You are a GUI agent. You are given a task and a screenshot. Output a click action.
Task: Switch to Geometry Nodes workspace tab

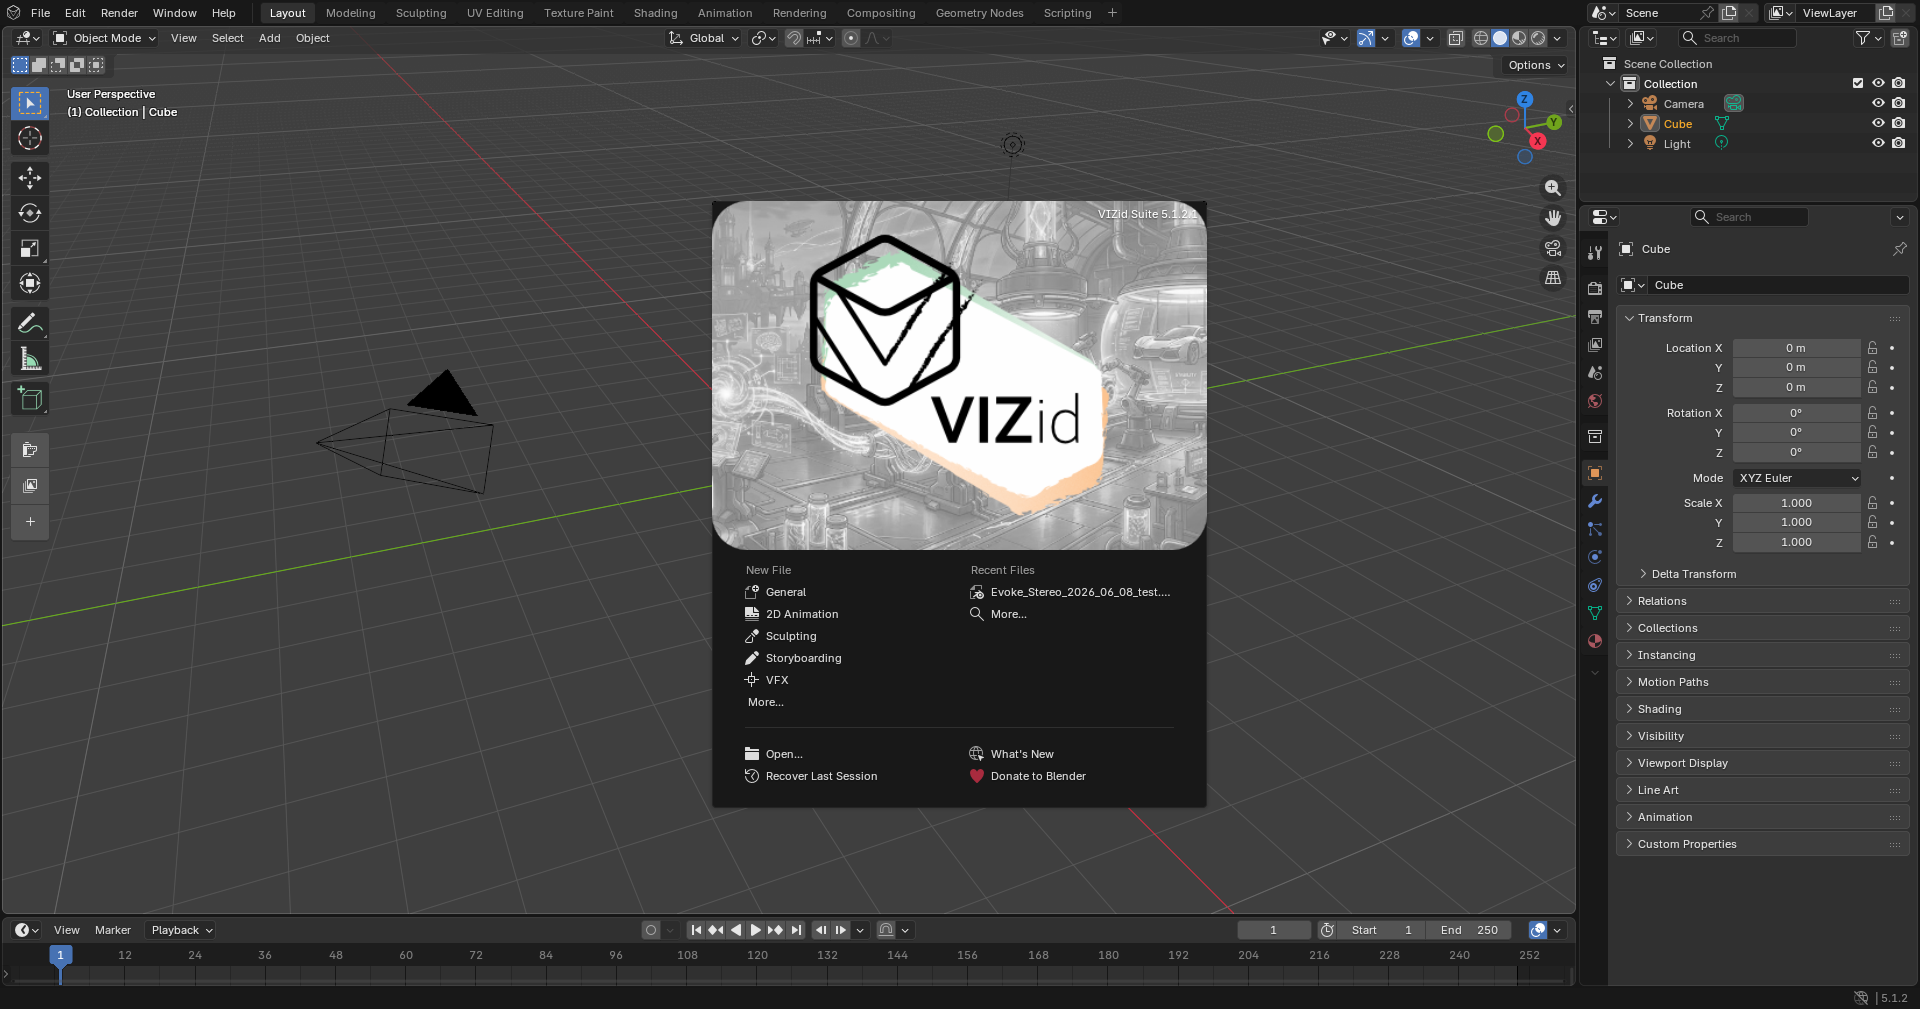click(x=979, y=13)
